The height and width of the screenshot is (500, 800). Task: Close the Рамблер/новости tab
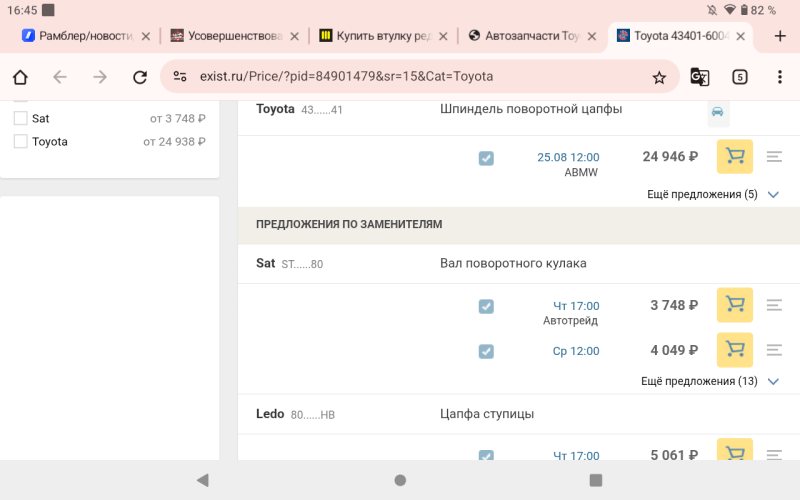pyautogui.click(x=146, y=36)
